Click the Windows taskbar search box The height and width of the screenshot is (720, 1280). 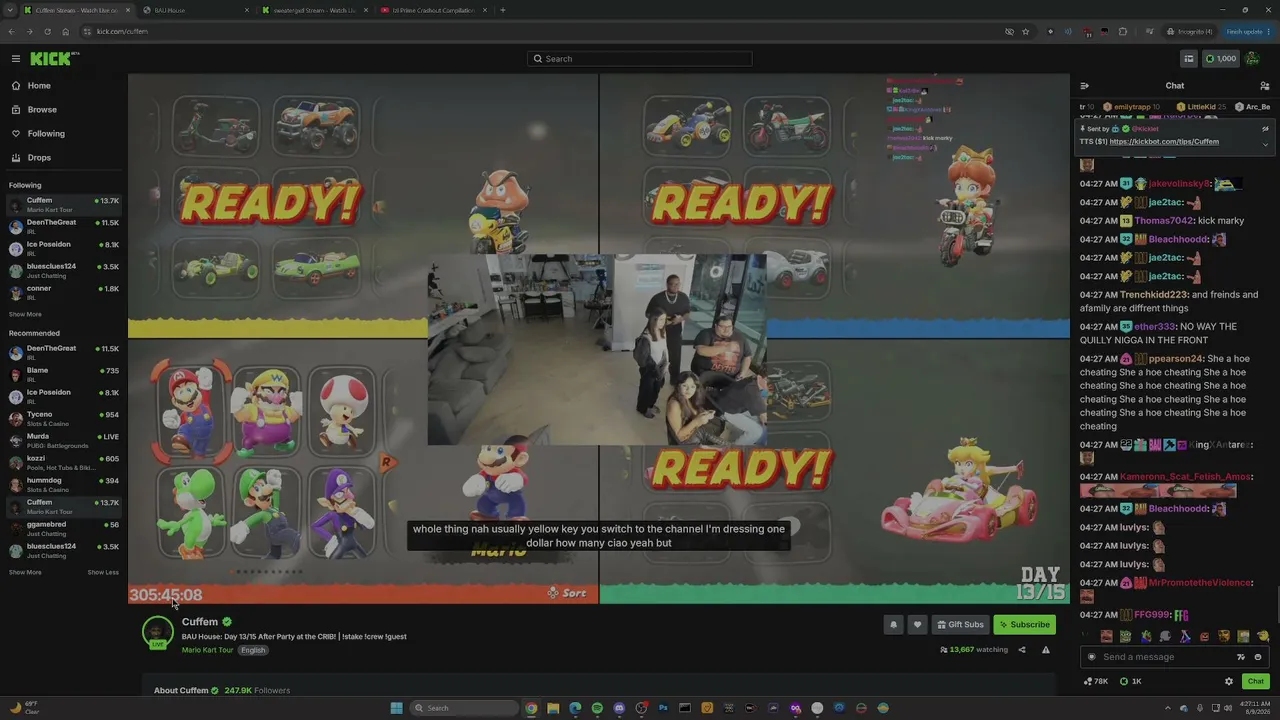pyautogui.click(x=464, y=708)
